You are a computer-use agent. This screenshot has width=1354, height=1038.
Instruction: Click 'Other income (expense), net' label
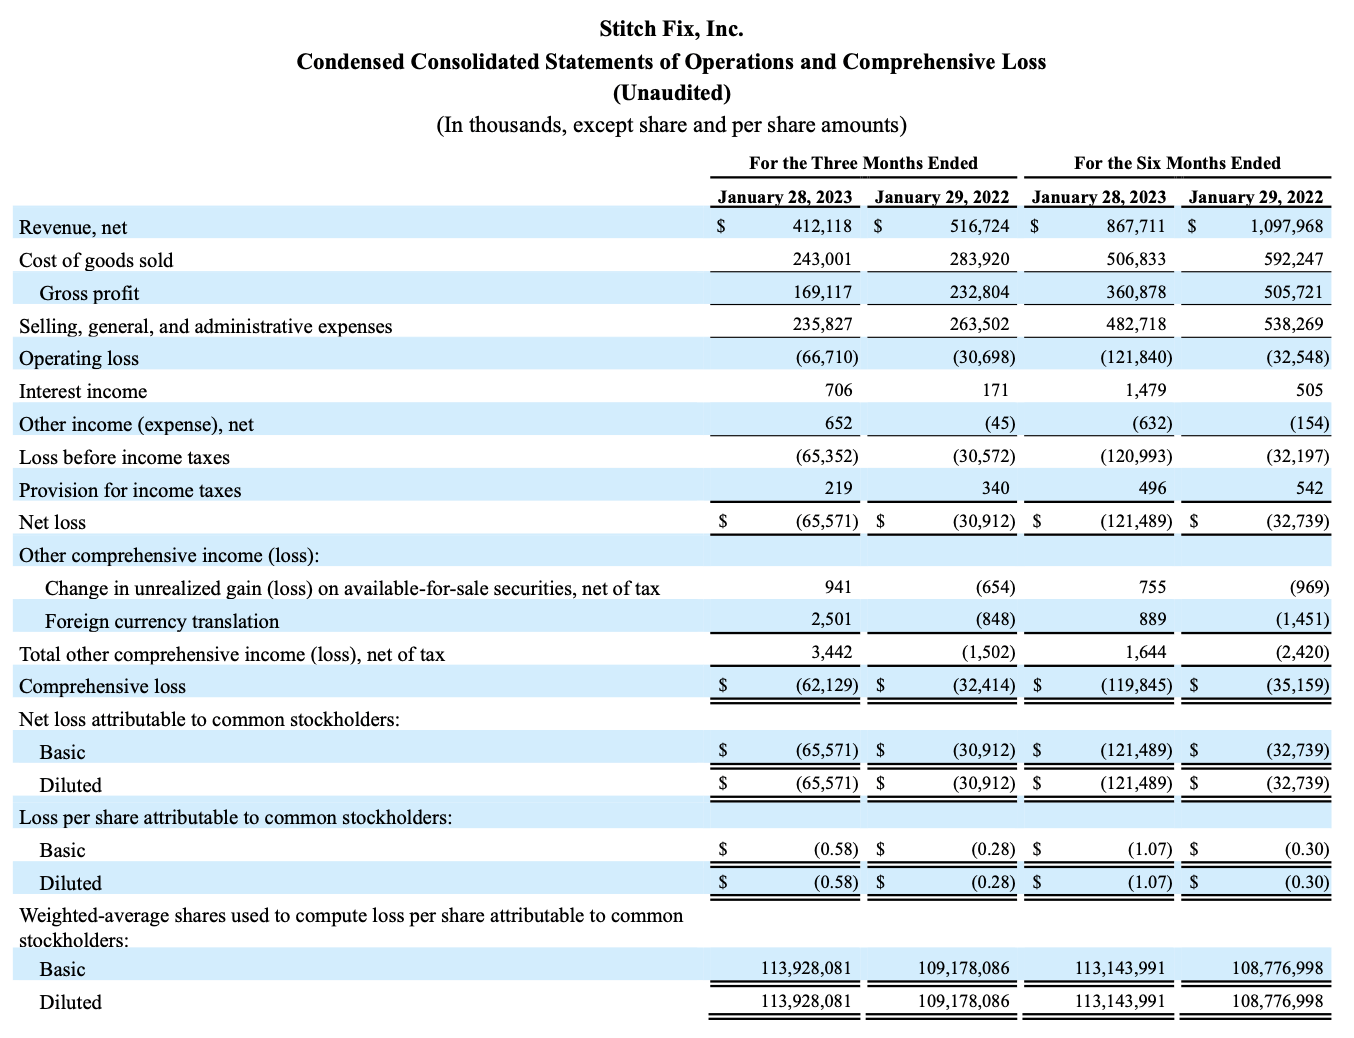136,424
